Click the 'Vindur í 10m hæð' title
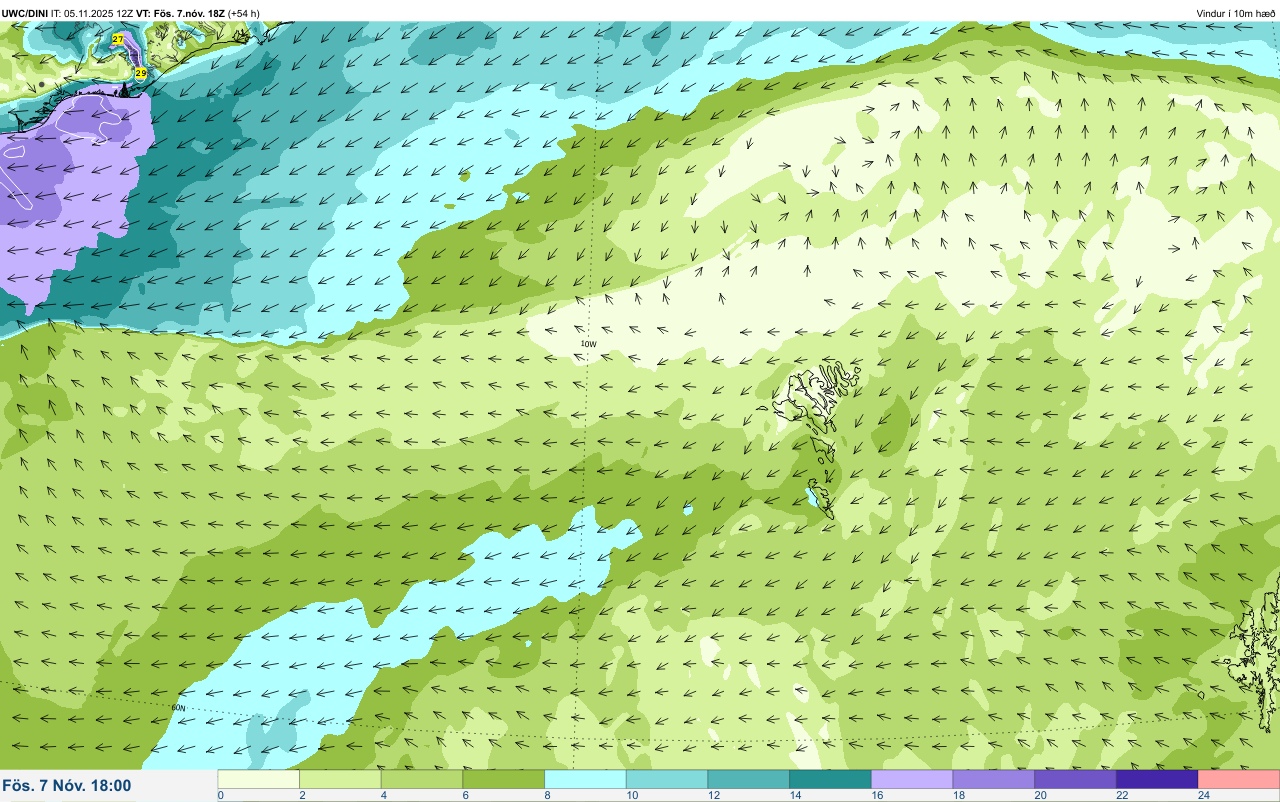 click(x=1236, y=13)
